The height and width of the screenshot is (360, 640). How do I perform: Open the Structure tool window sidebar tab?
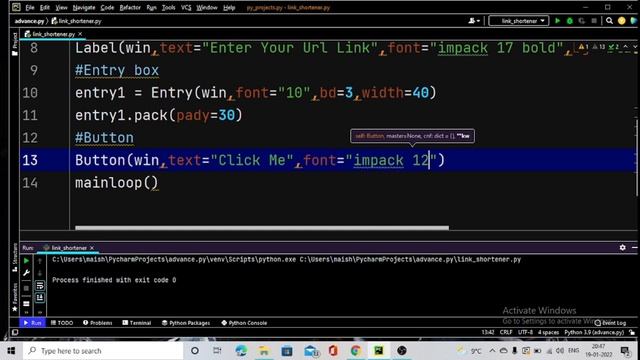(15, 257)
